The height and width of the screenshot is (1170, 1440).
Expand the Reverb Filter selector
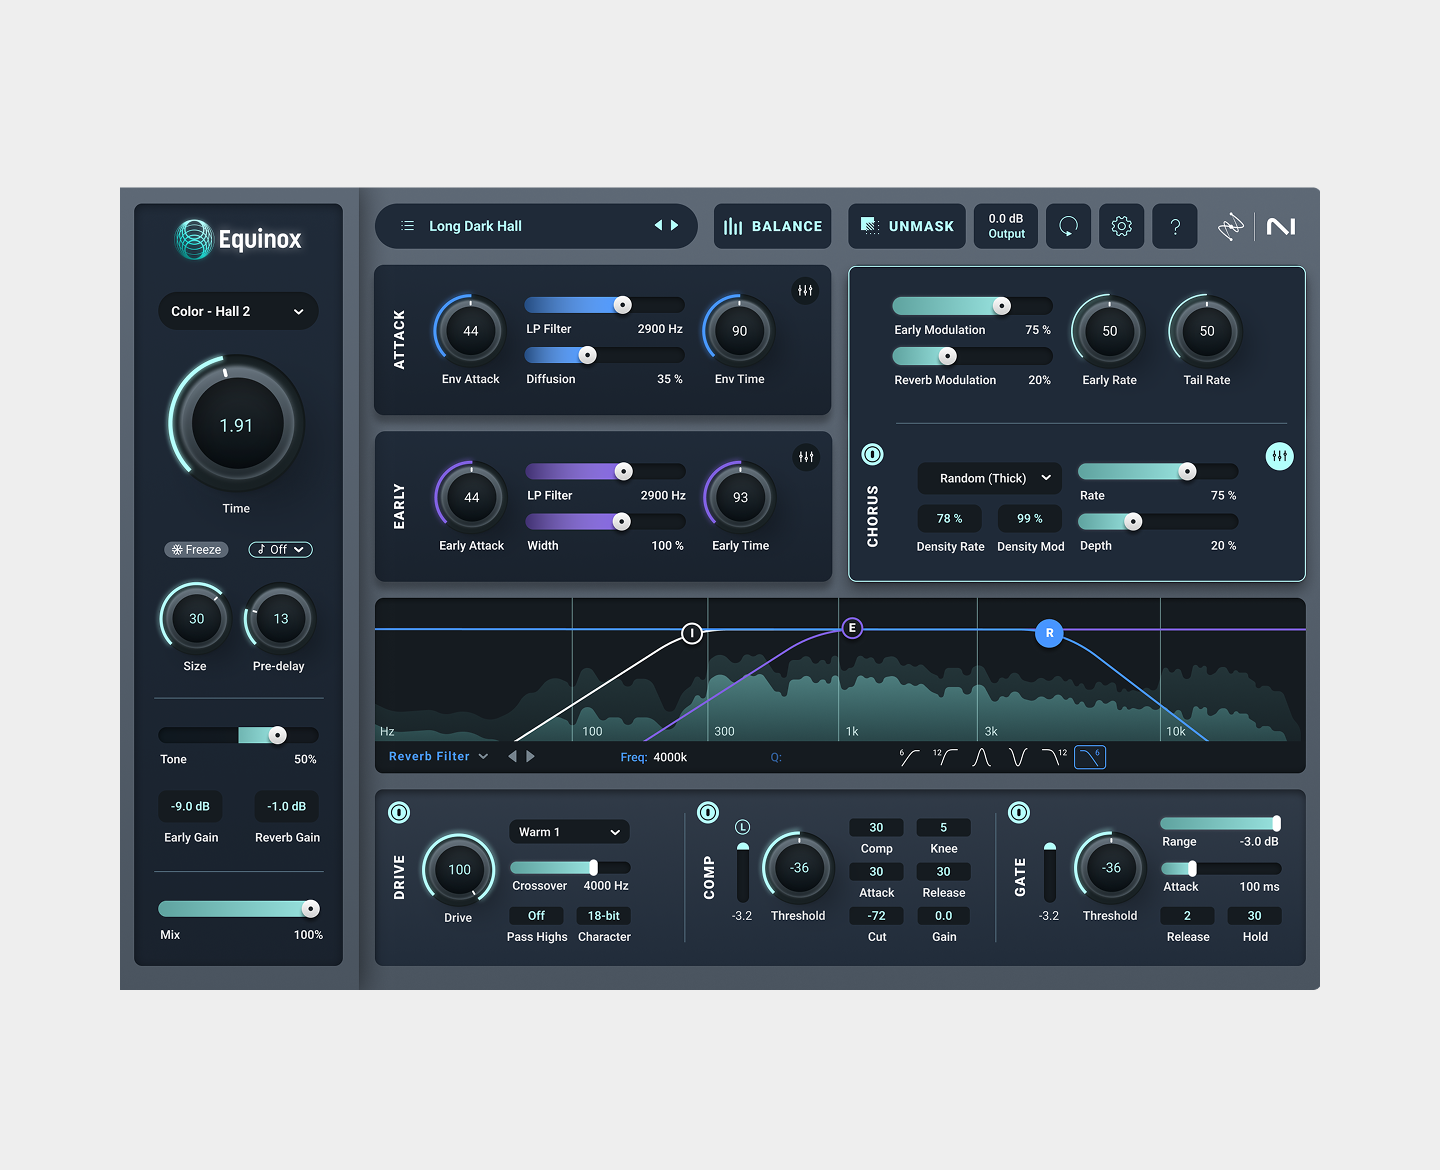click(438, 756)
